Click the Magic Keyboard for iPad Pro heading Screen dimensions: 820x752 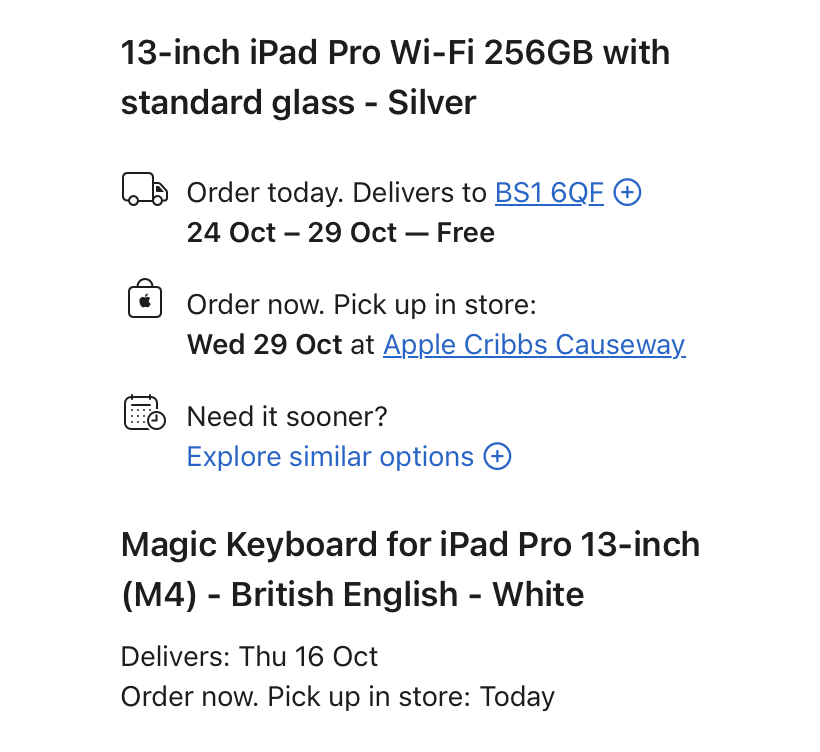(x=410, y=545)
